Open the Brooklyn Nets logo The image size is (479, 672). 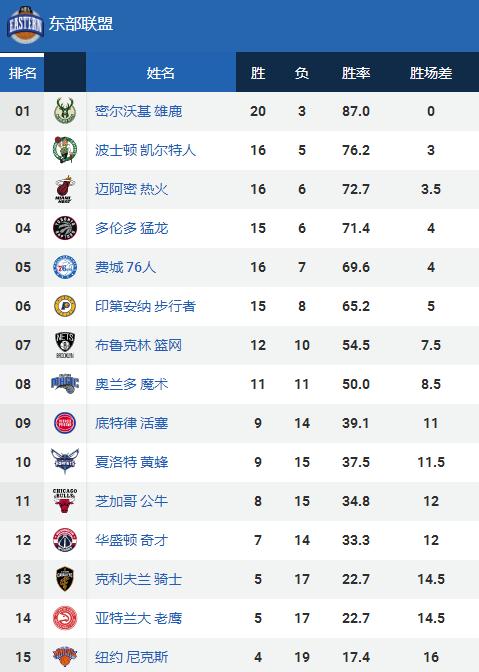click(65, 345)
